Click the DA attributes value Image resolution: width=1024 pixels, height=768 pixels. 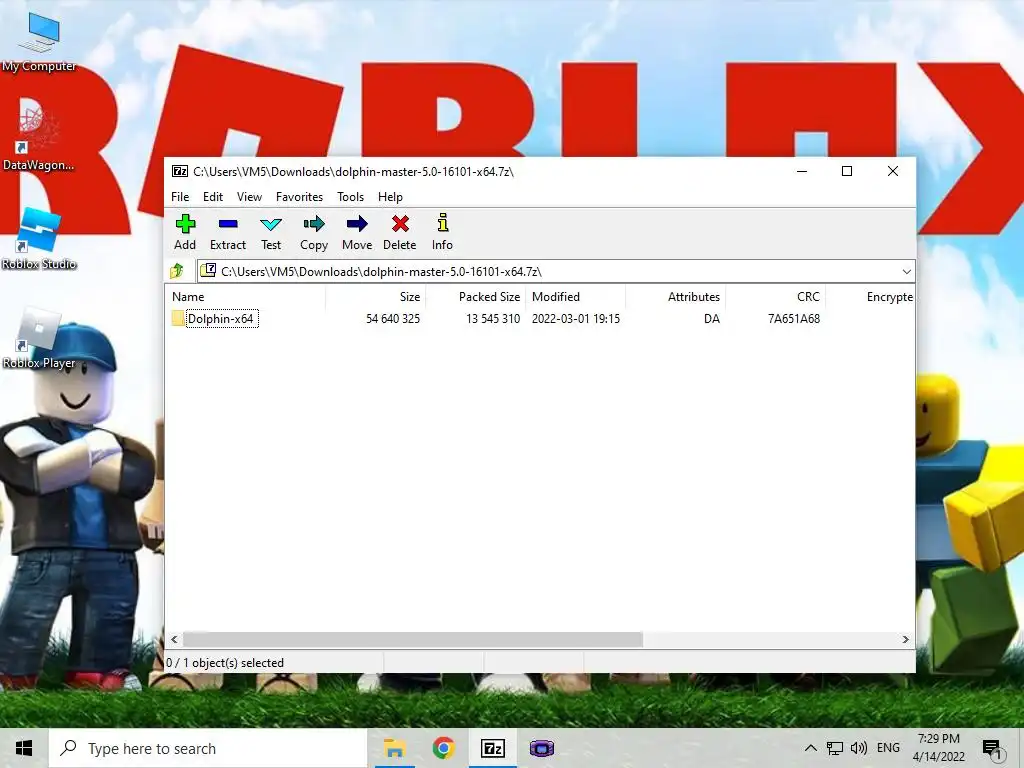(x=712, y=319)
